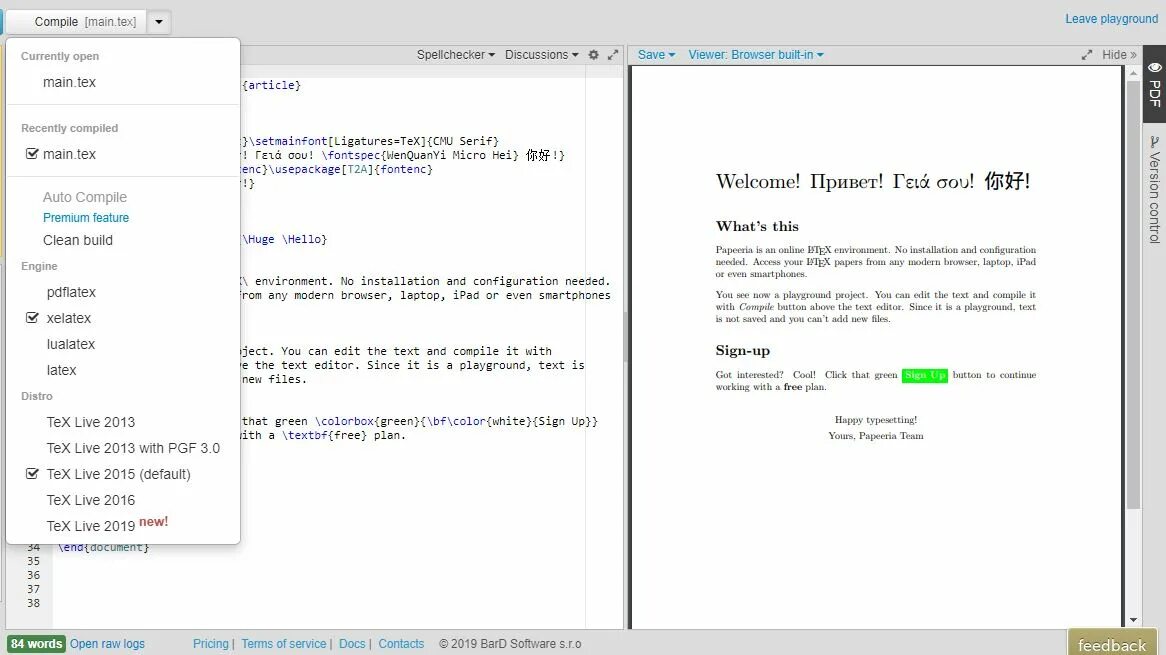The width and height of the screenshot is (1166, 655).
Task: Click the PDF viewer vertical scrollbar thumb
Action: click(1133, 295)
